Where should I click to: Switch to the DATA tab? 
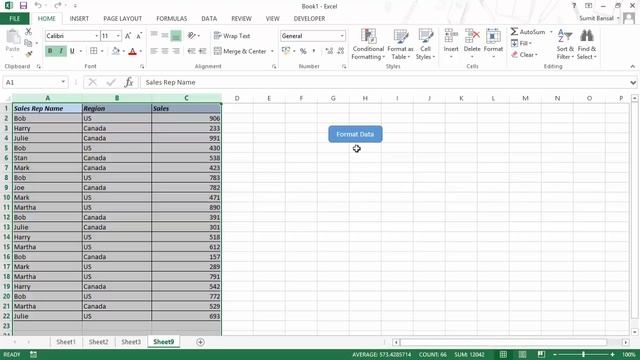point(209,18)
